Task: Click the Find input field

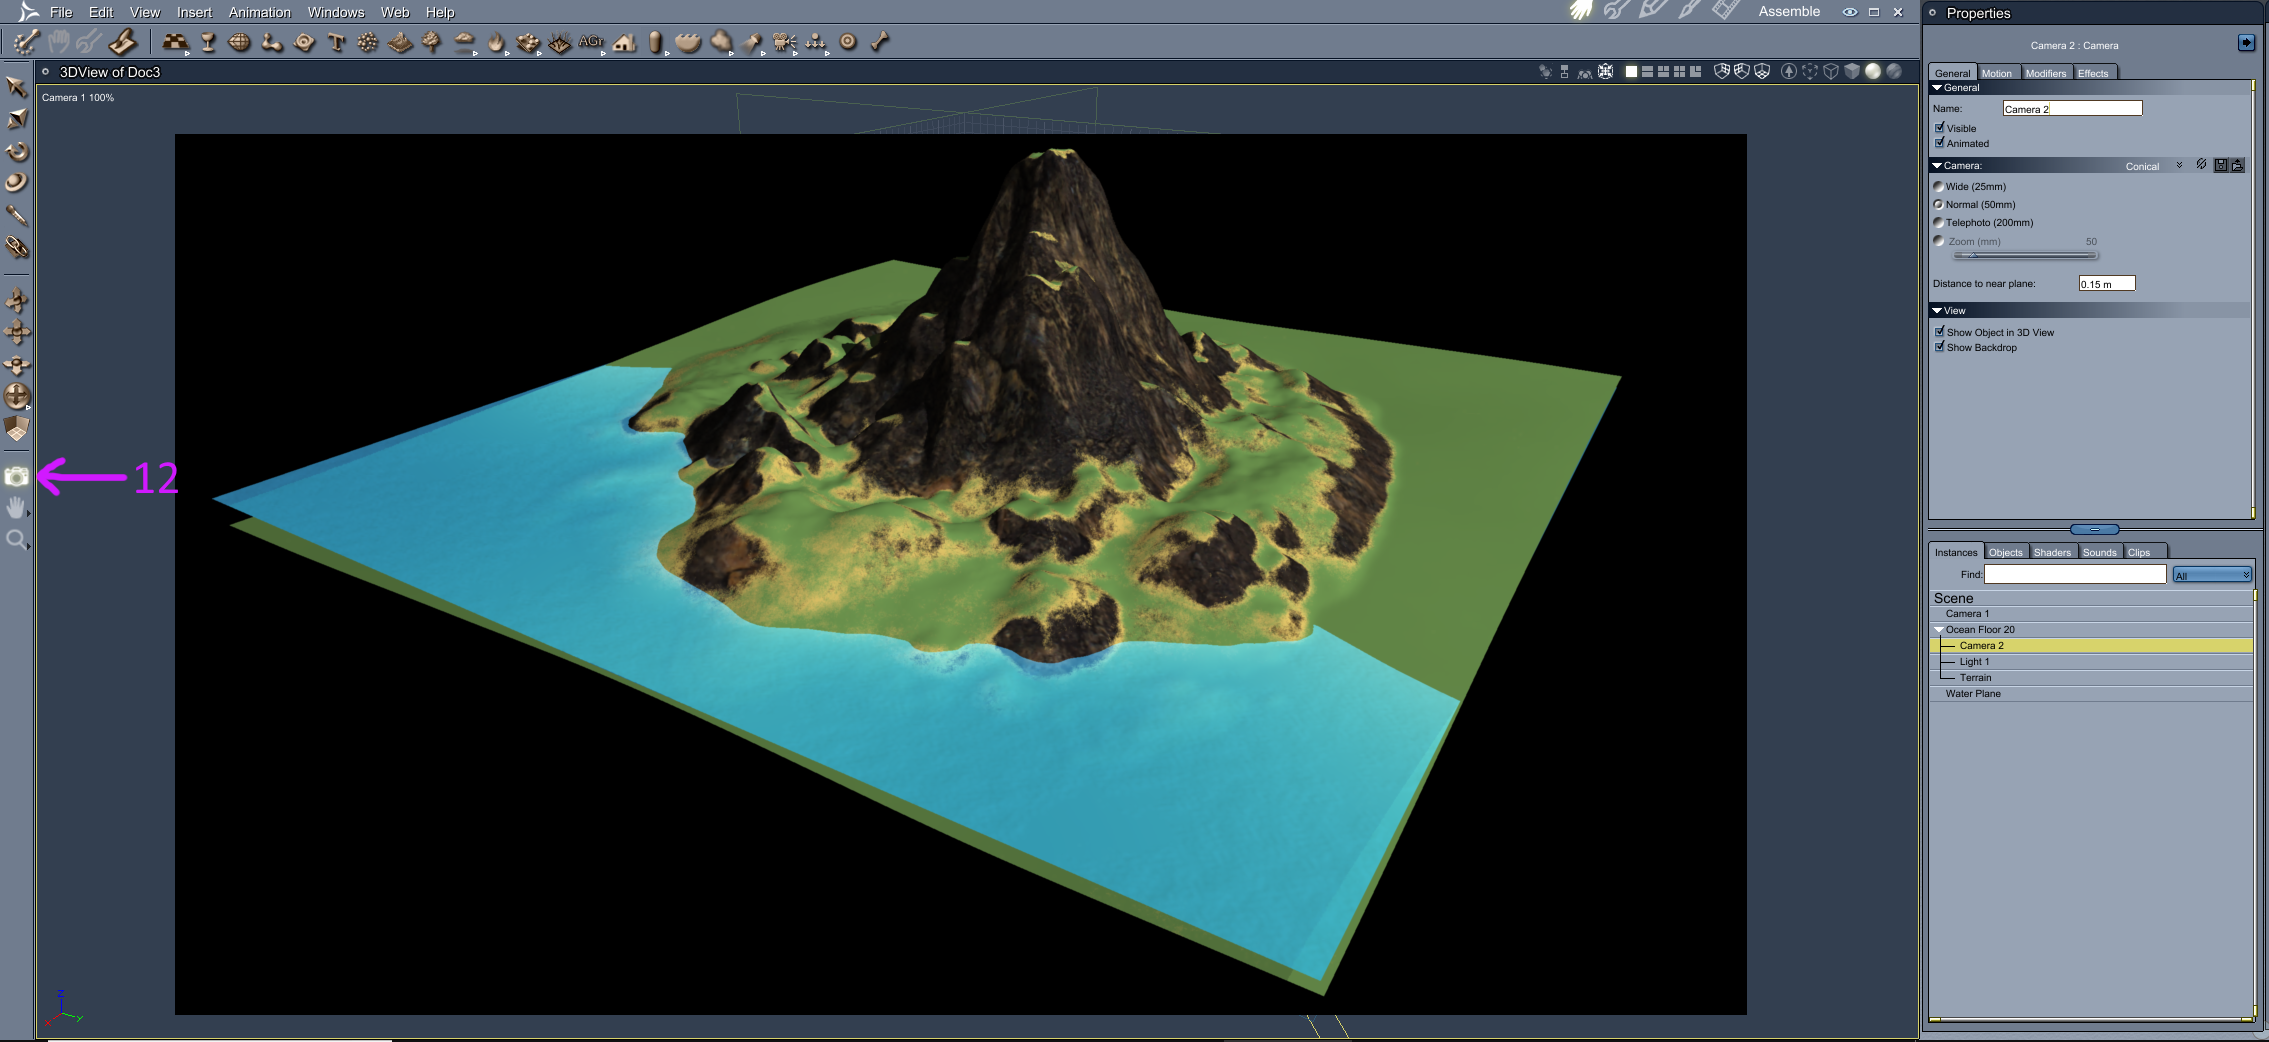Action: (x=2075, y=574)
